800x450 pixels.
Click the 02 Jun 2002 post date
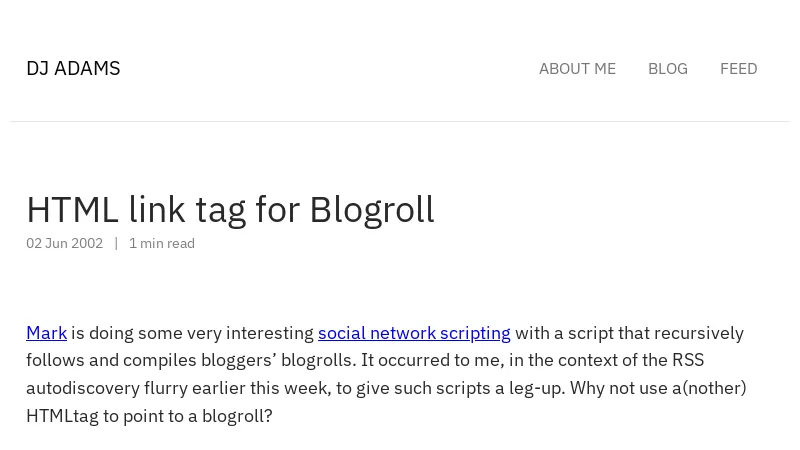64,243
